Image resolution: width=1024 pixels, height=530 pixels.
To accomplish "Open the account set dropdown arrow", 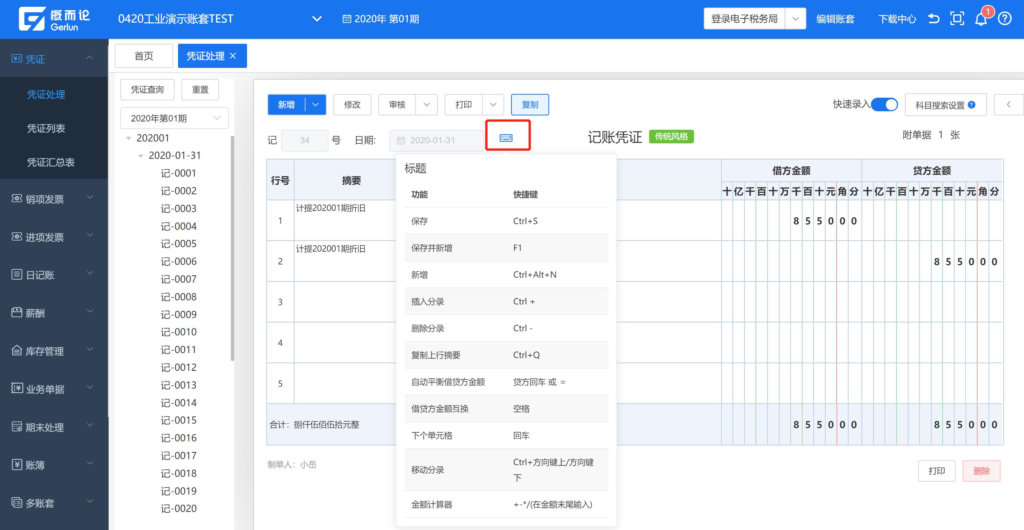I will click(x=317, y=19).
